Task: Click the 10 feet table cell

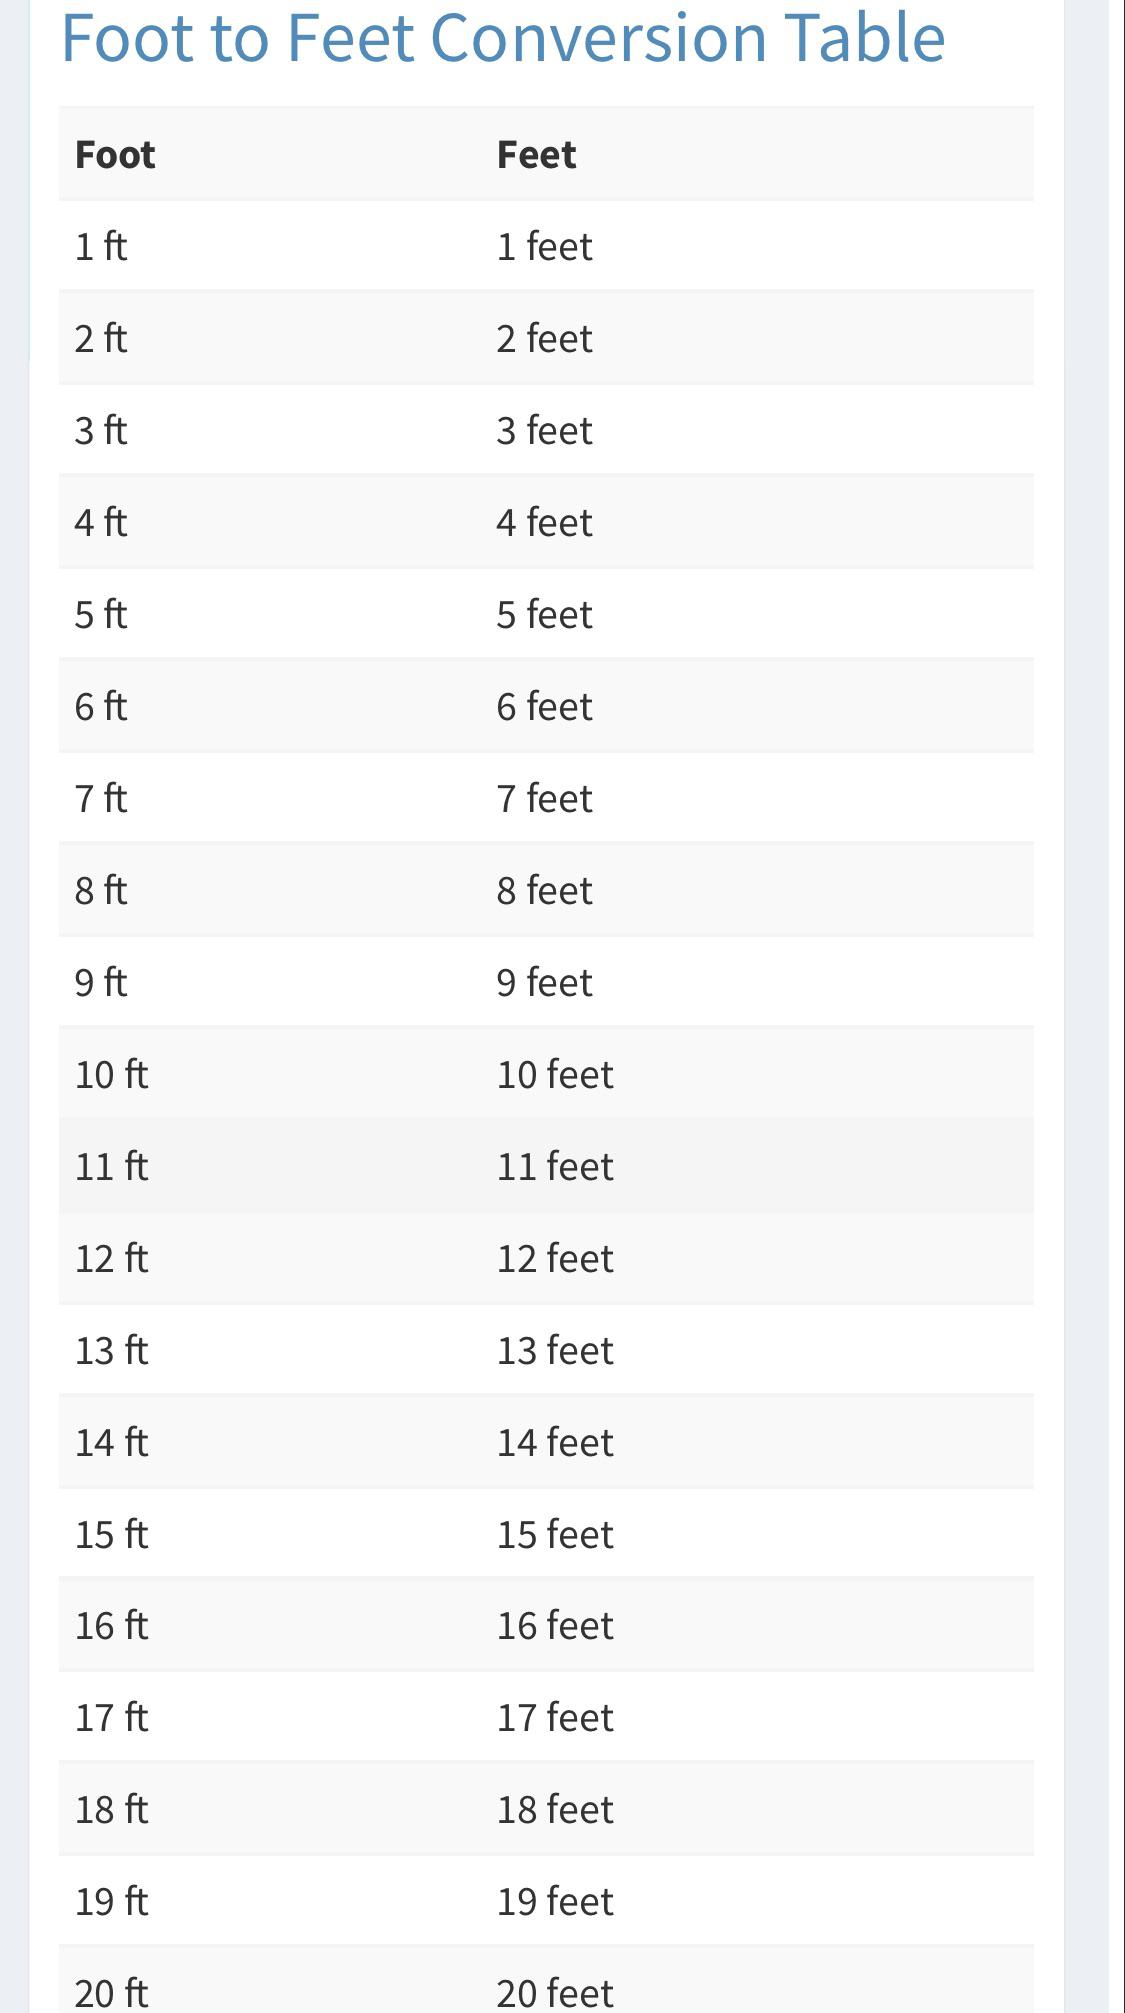Action: tap(555, 1075)
